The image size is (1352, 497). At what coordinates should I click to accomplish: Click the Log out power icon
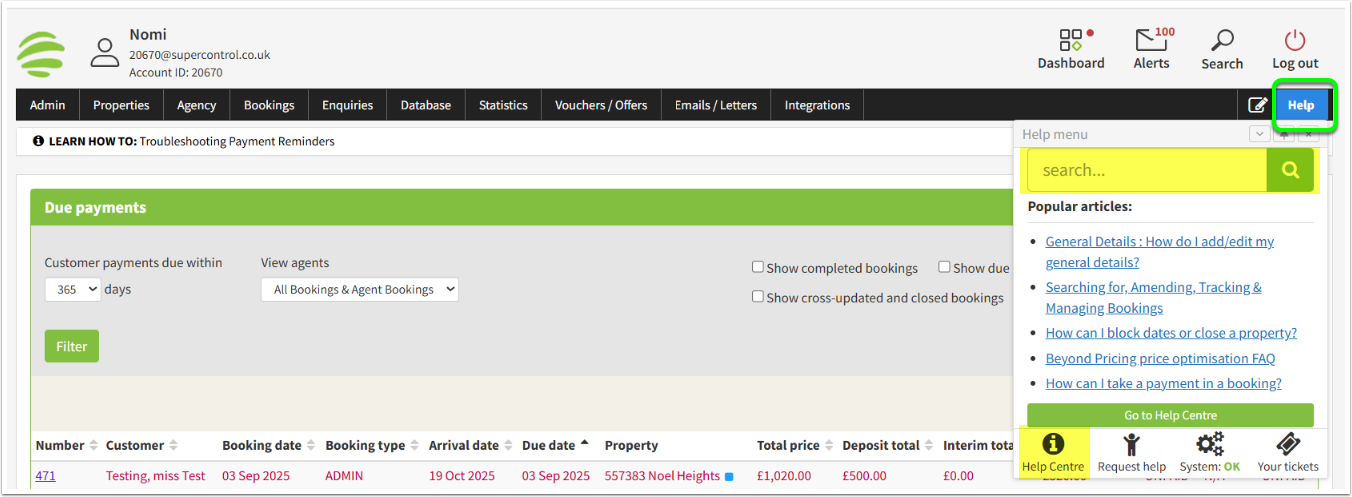1295,41
